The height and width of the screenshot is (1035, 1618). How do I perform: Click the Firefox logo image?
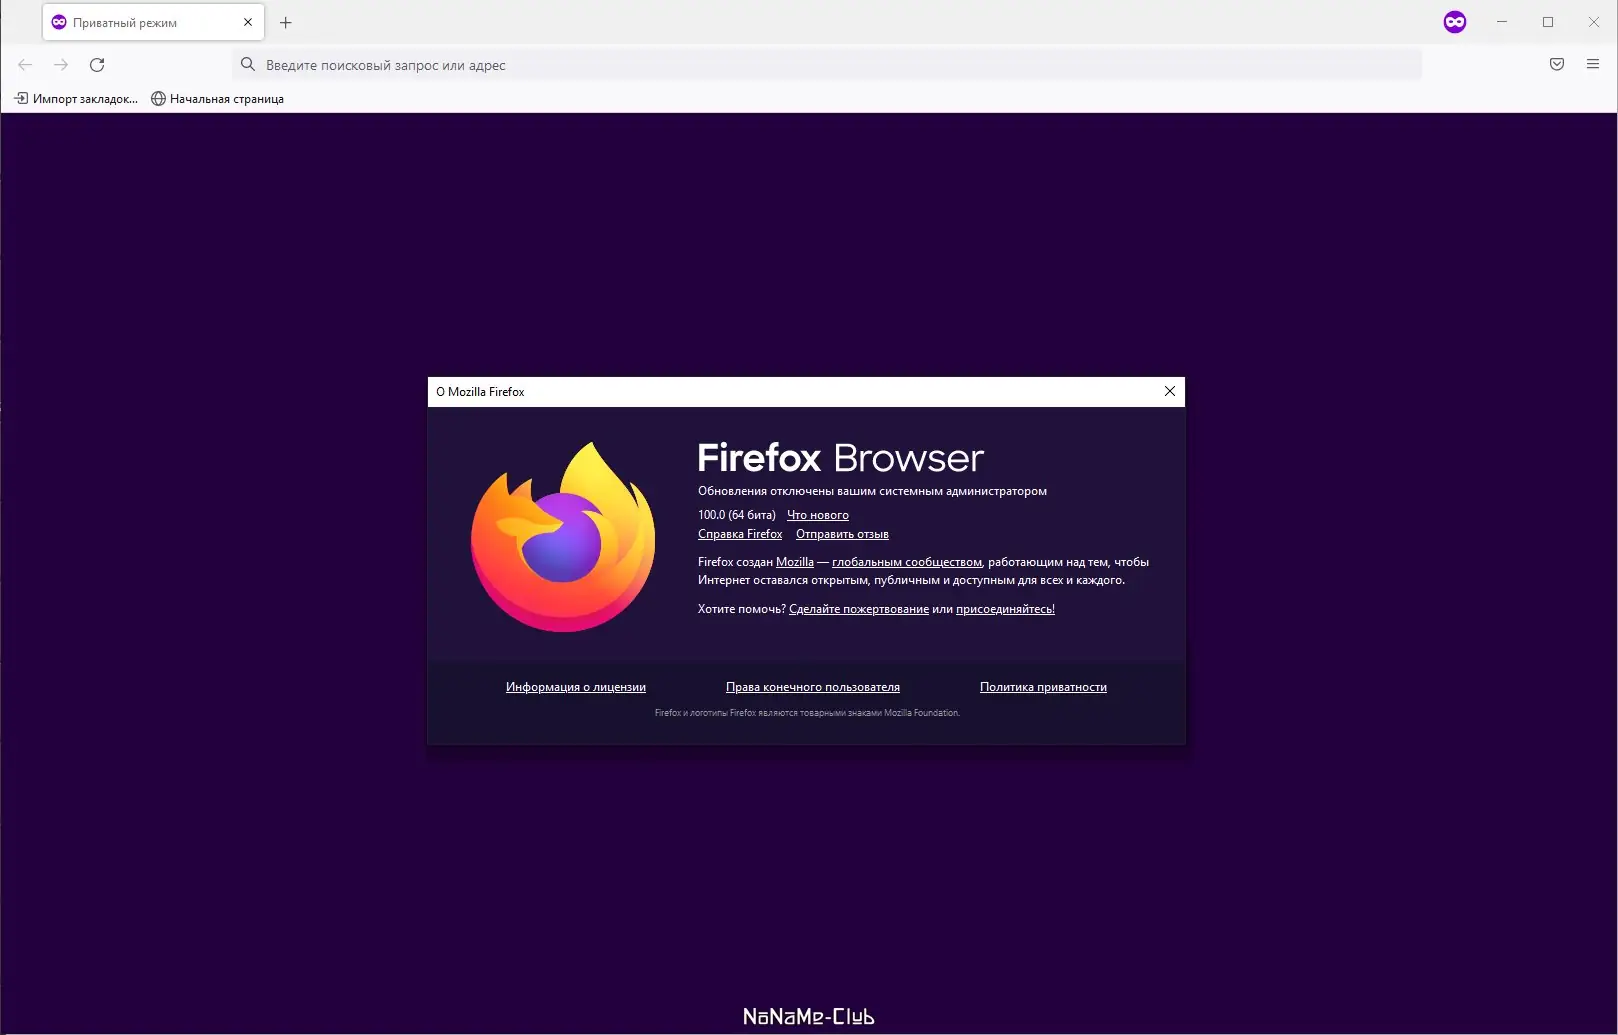[563, 537]
